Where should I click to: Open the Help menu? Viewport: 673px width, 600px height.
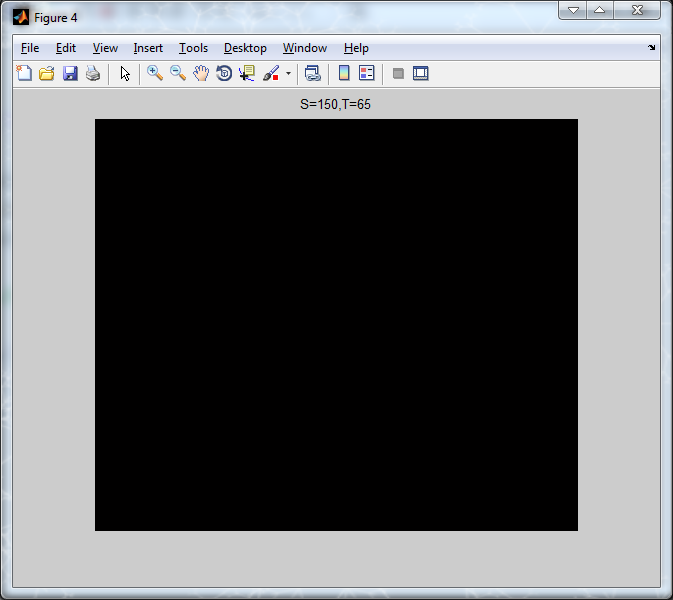pos(356,48)
